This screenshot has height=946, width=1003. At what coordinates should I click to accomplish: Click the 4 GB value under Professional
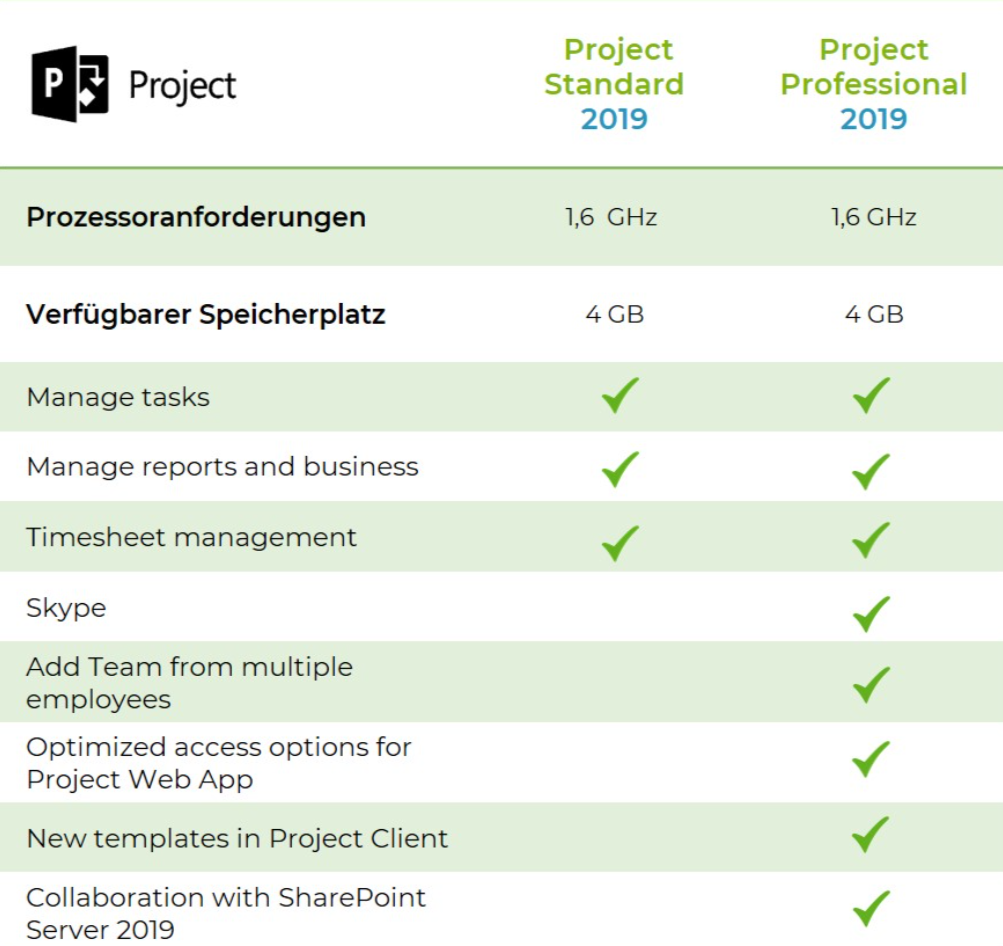pos(874,314)
